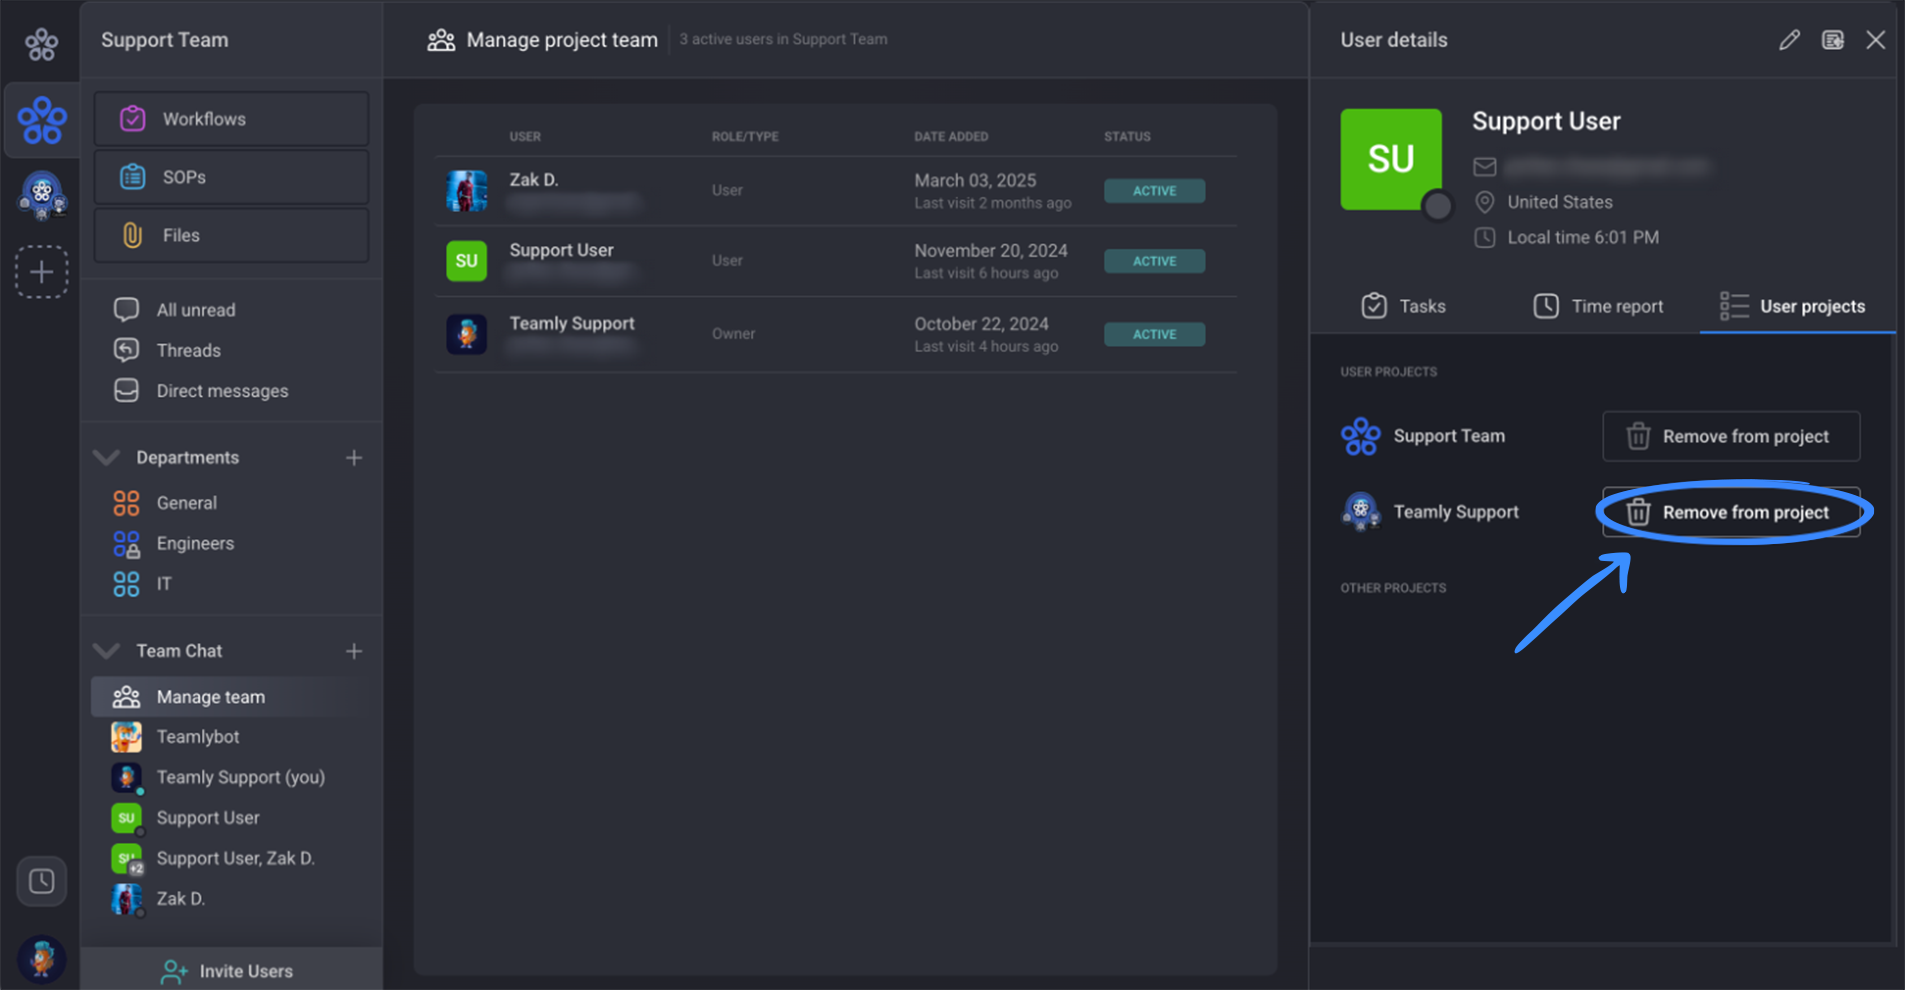The height and width of the screenshot is (990, 1905).
Task: Open the Support User, Zak D. group chat
Action: [x=235, y=858]
